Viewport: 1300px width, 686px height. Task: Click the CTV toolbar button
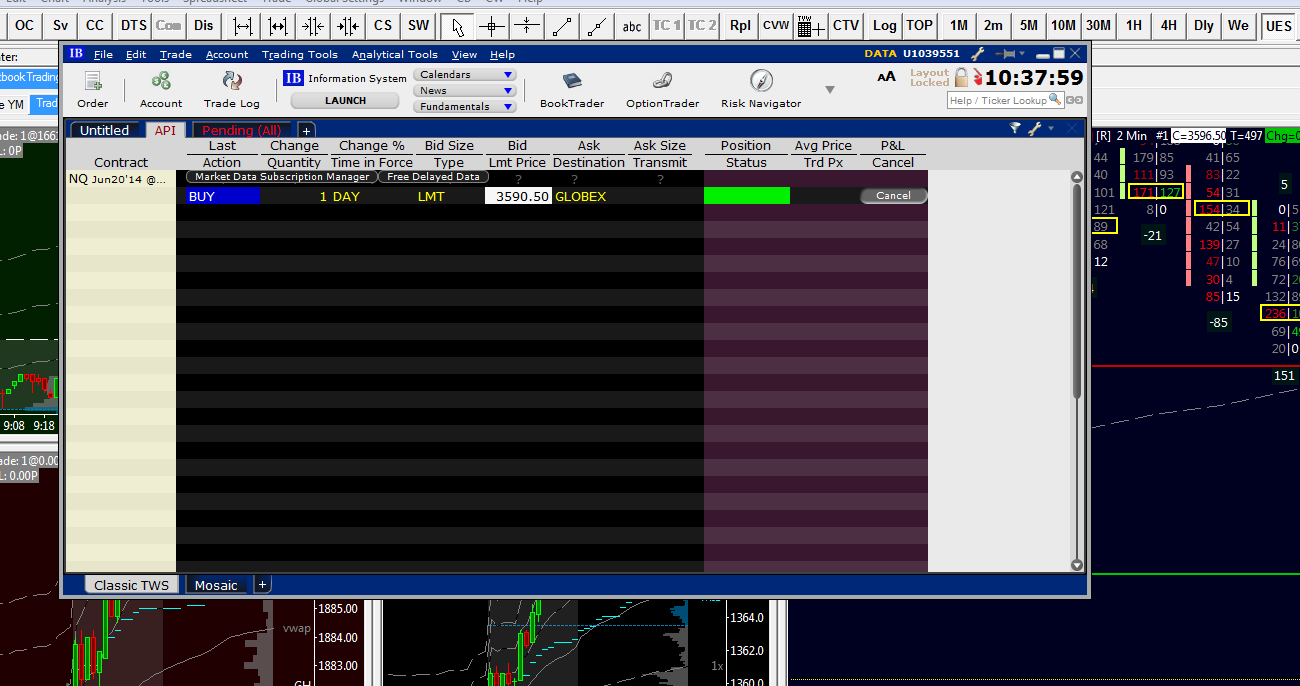click(846, 25)
